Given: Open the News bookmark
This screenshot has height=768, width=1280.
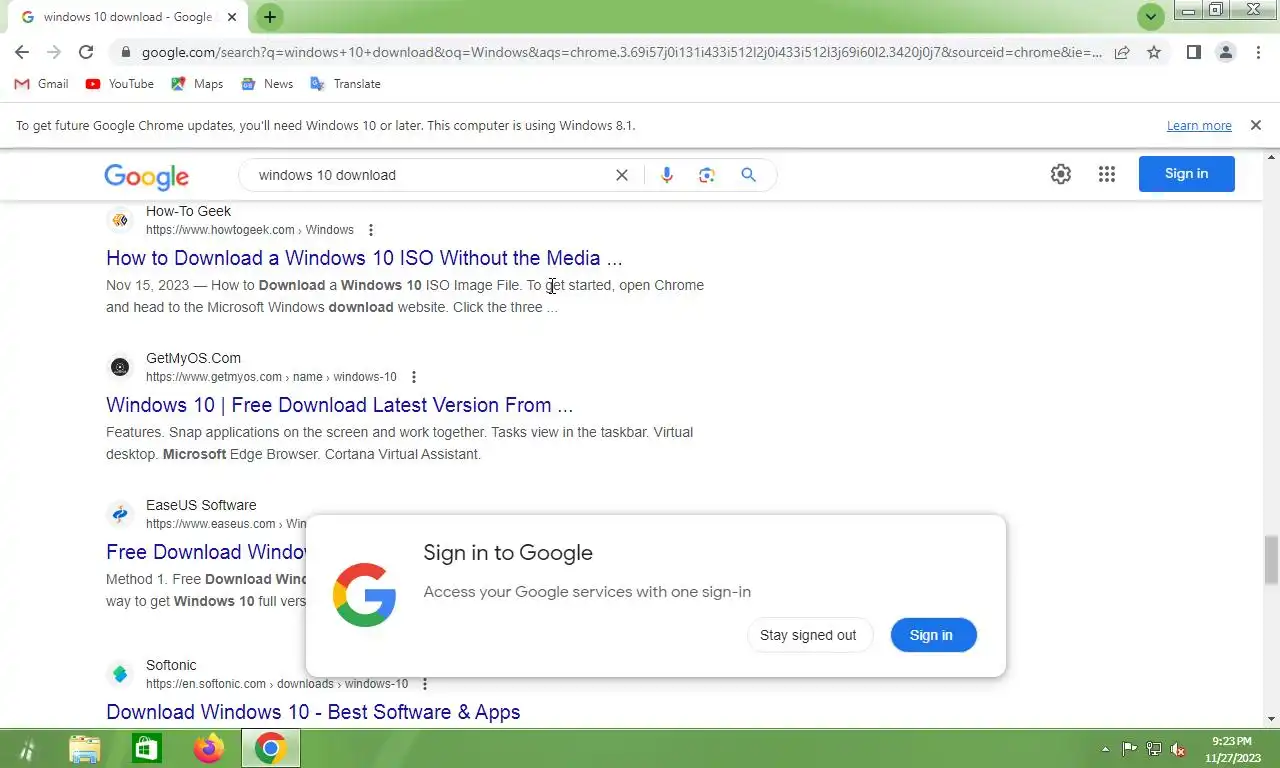Looking at the screenshot, I should point(267,84).
